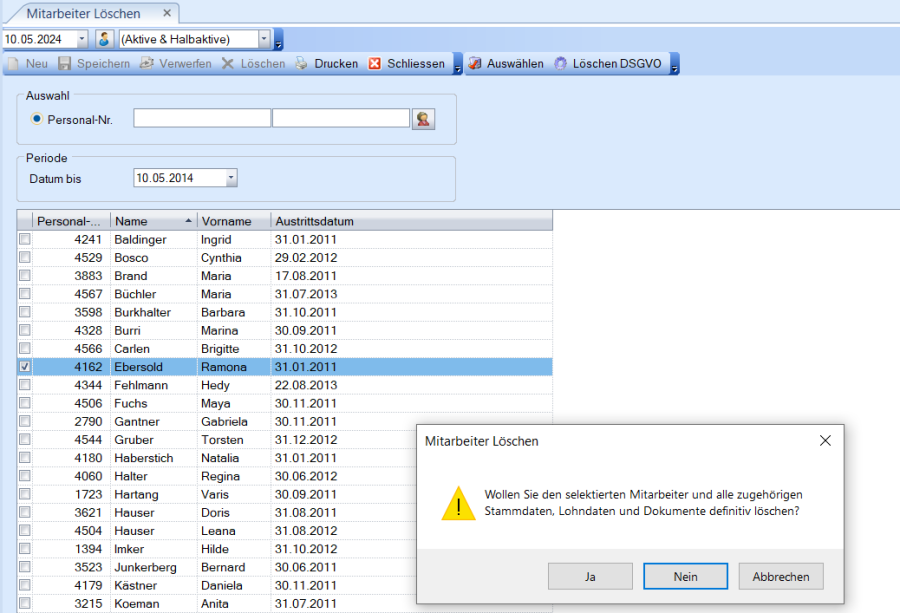Click the Kästner name cell
Screen dimensions: 900x613
coord(154,585)
